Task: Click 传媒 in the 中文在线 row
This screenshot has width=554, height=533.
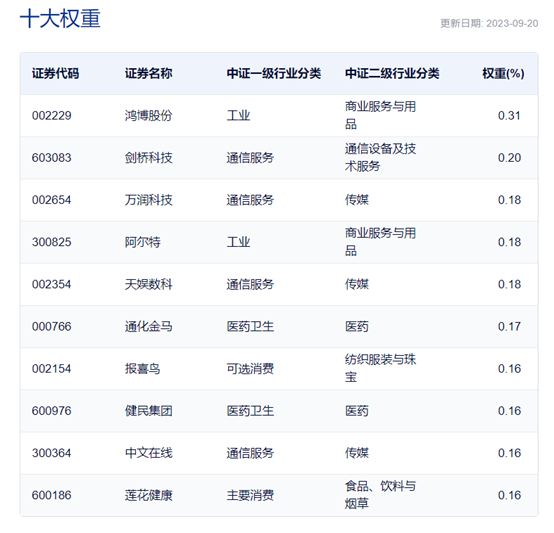Action: (x=356, y=453)
